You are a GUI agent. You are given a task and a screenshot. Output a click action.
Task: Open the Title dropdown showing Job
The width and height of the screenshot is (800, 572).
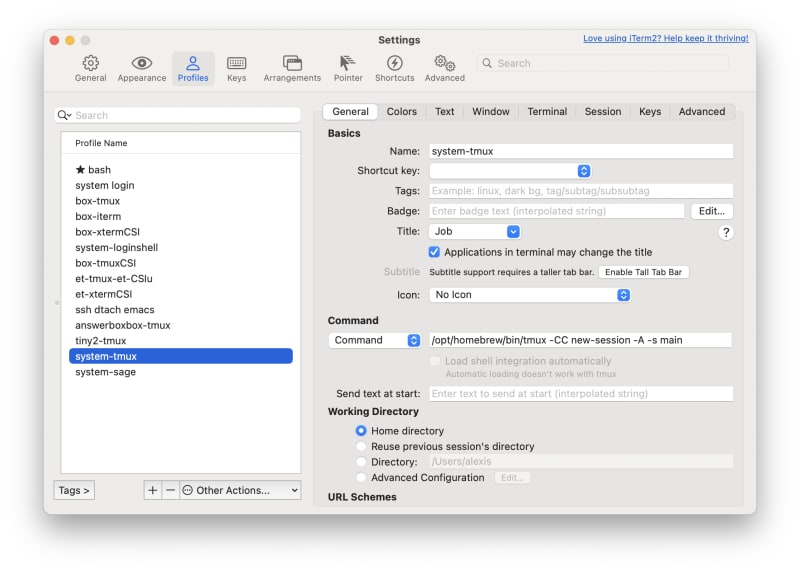(x=474, y=232)
